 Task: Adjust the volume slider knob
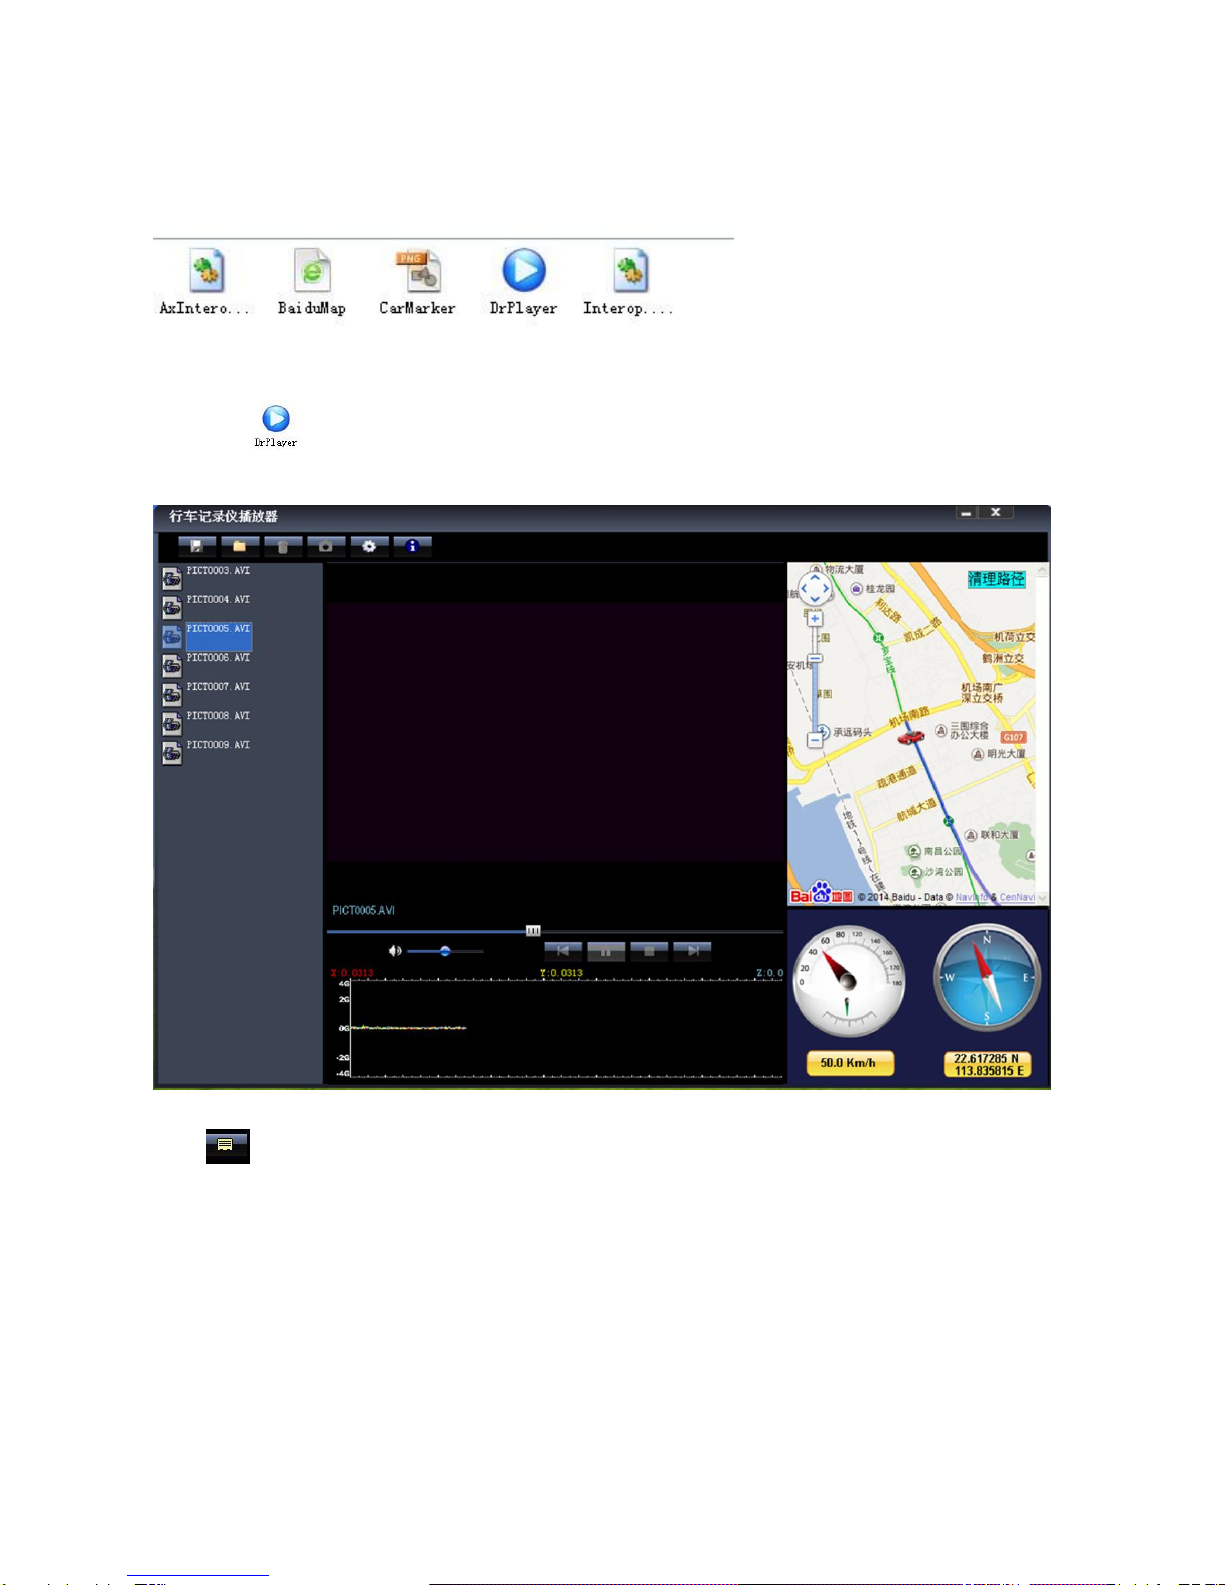(445, 951)
